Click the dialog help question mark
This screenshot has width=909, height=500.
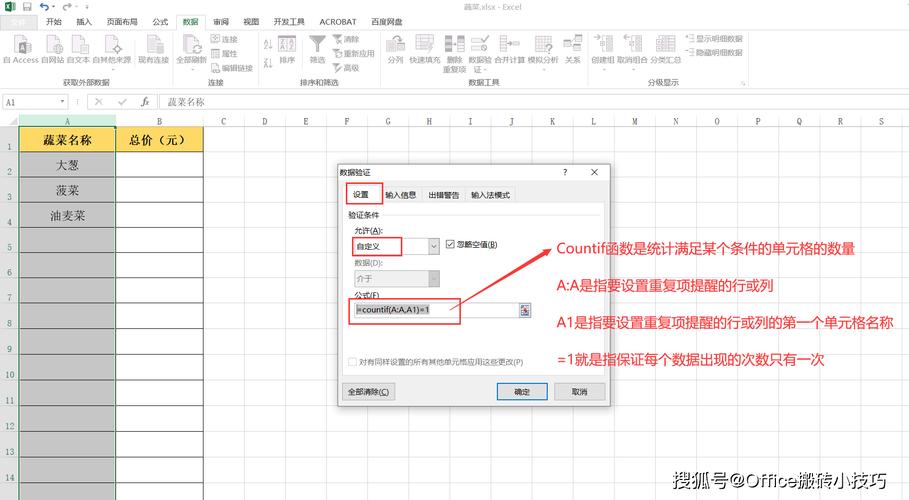tap(565, 172)
